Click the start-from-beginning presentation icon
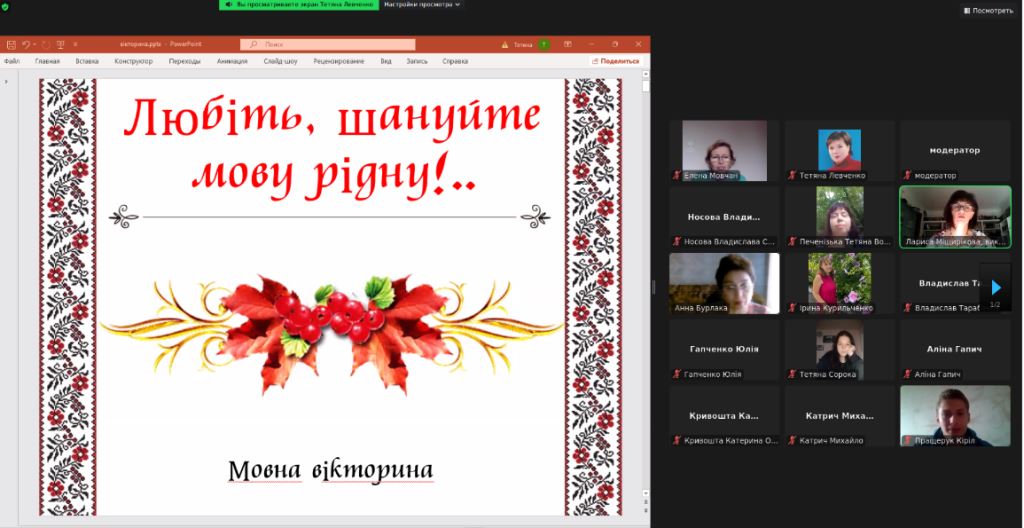1024x528 pixels. tap(61, 44)
